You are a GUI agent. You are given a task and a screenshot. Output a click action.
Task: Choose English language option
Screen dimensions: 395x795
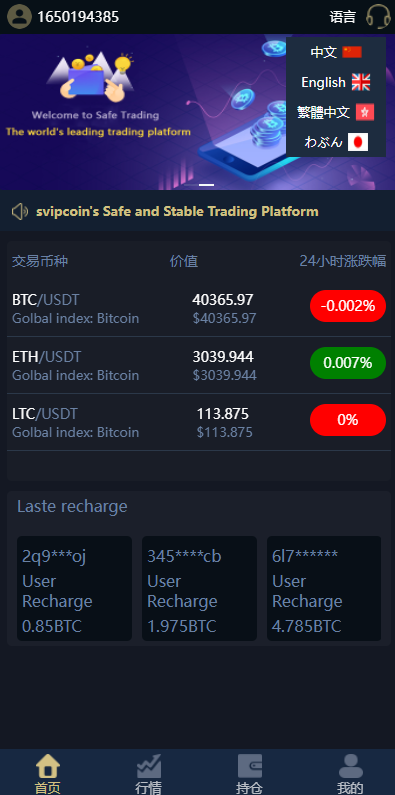coord(336,82)
